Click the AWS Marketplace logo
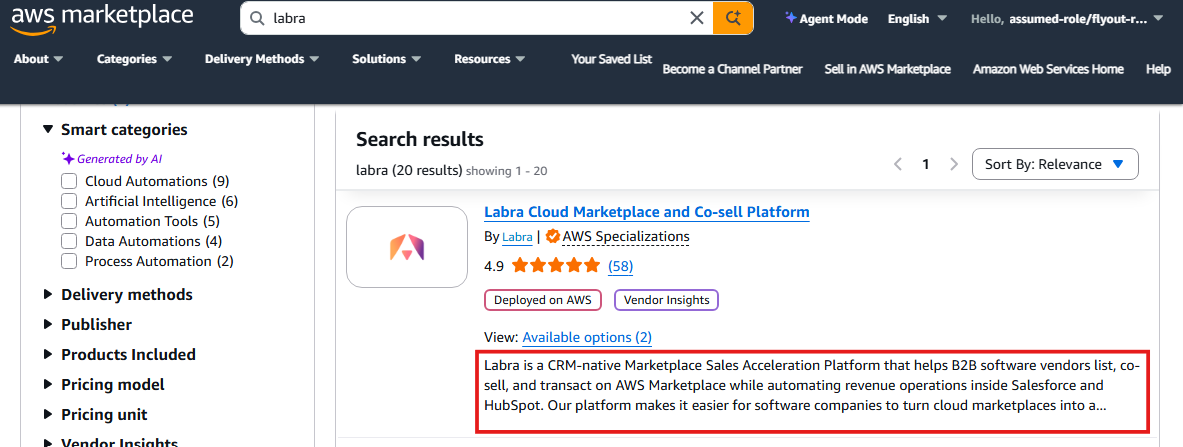This screenshot has height=447, width=1183. click(102, 19)
